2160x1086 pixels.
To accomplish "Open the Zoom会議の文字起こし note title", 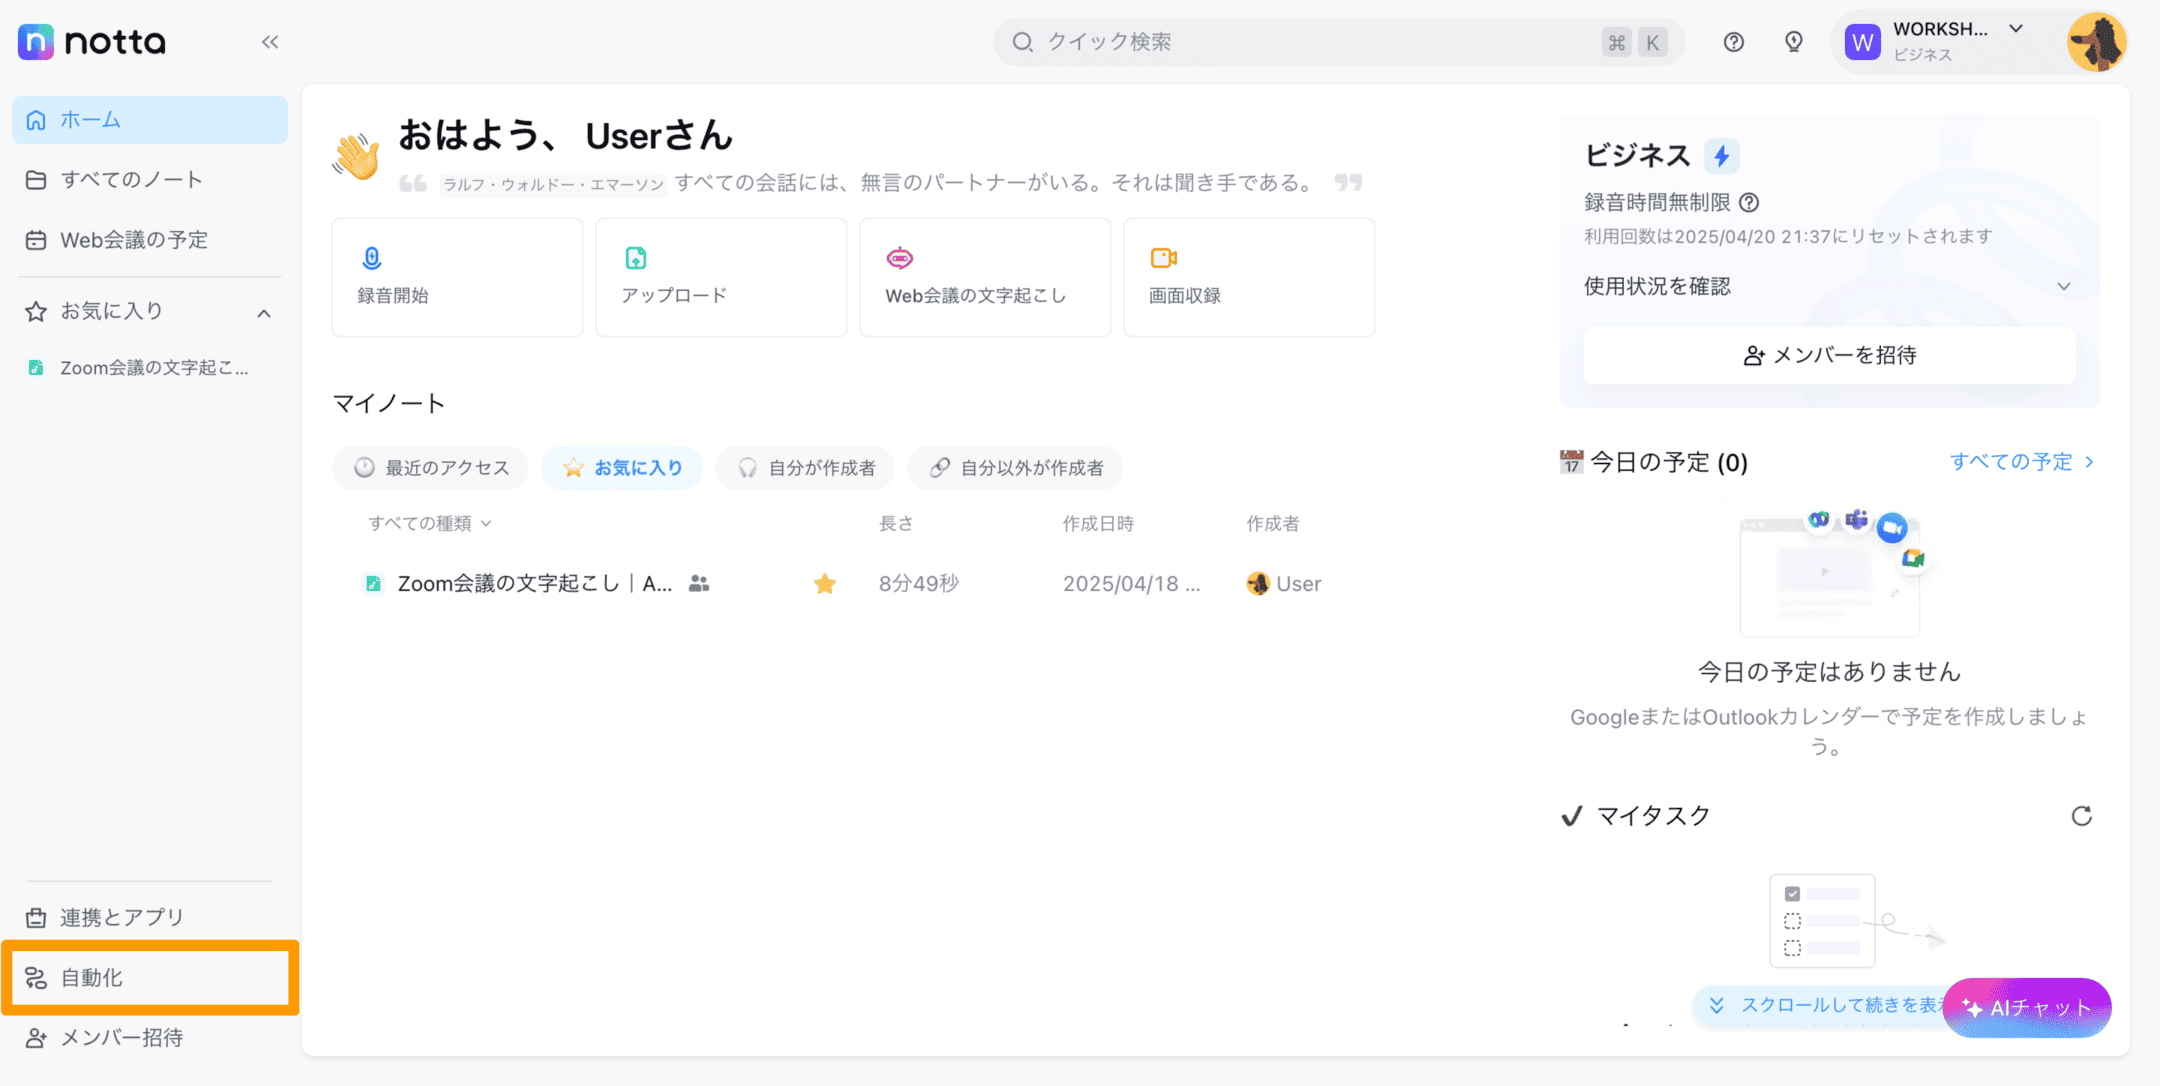I will click(x=534, y=584).
